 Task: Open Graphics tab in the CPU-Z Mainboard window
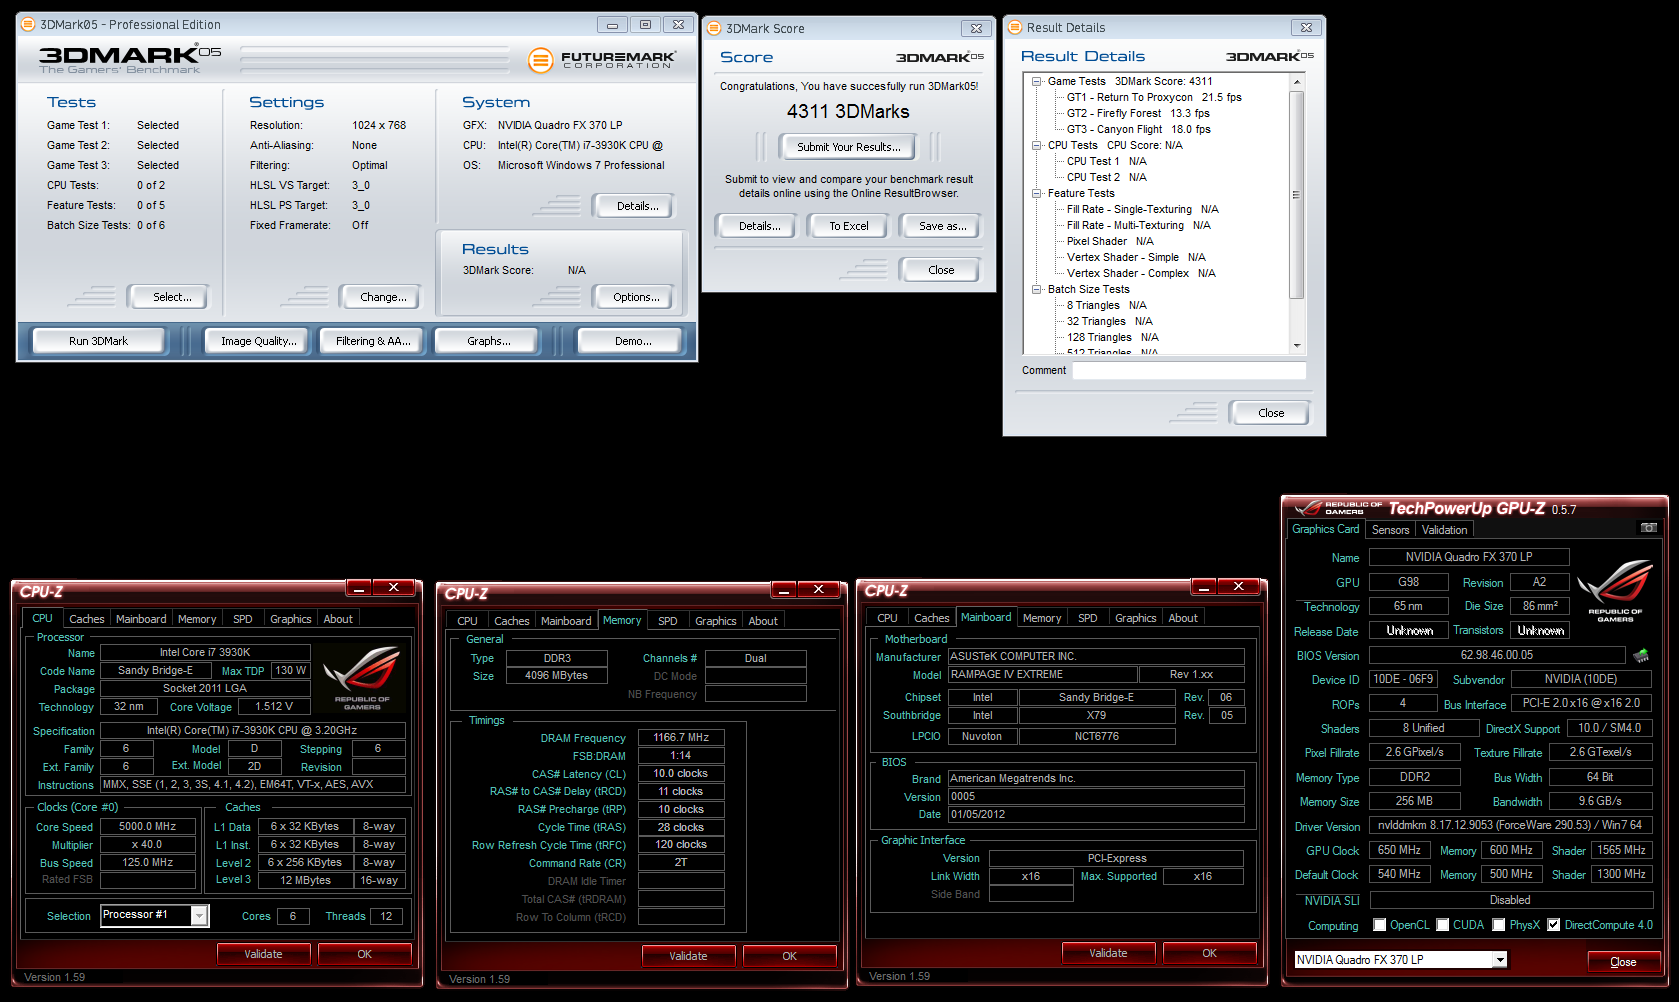coord(1135,618)
